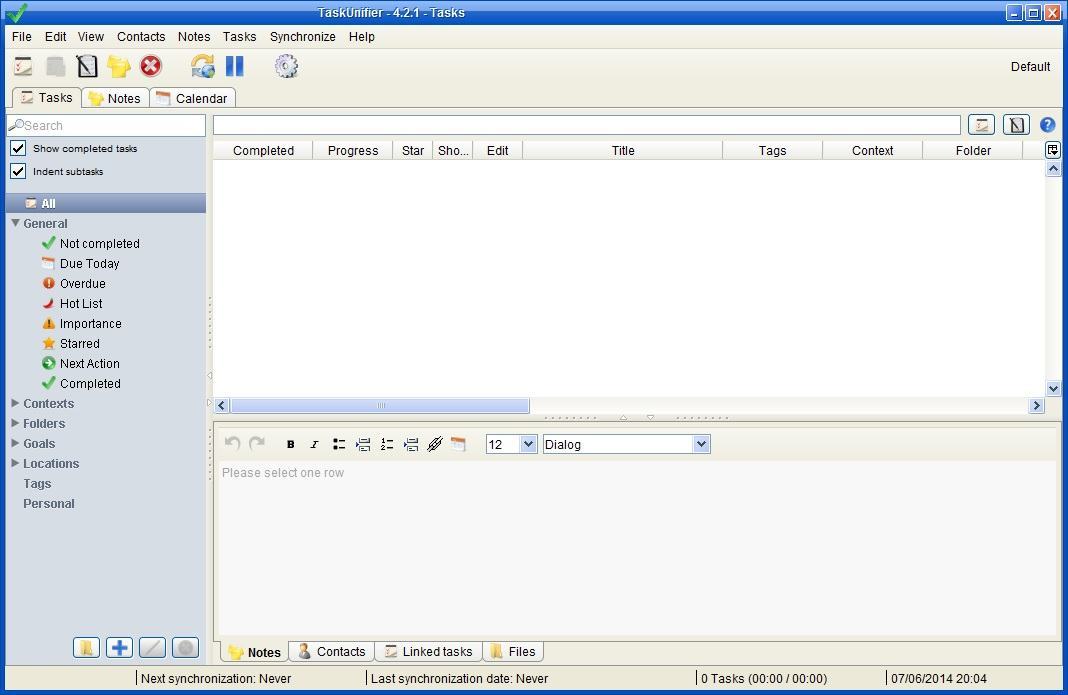Screen dimensions: 1068x695
Task: Click the synchronize toolbar icon
Action: [x=203, y=66]
